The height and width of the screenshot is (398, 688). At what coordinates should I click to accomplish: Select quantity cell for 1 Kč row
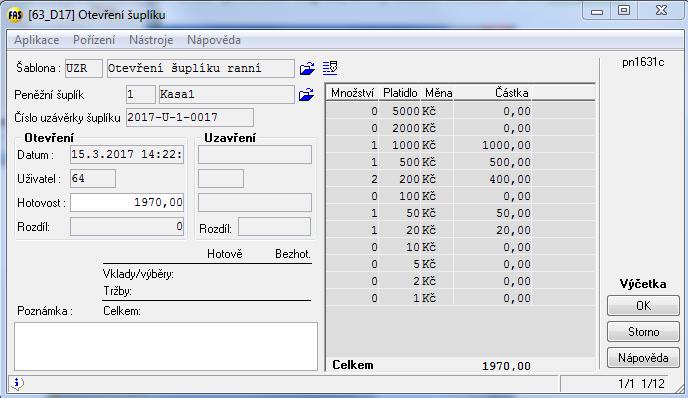coord(352,298)
